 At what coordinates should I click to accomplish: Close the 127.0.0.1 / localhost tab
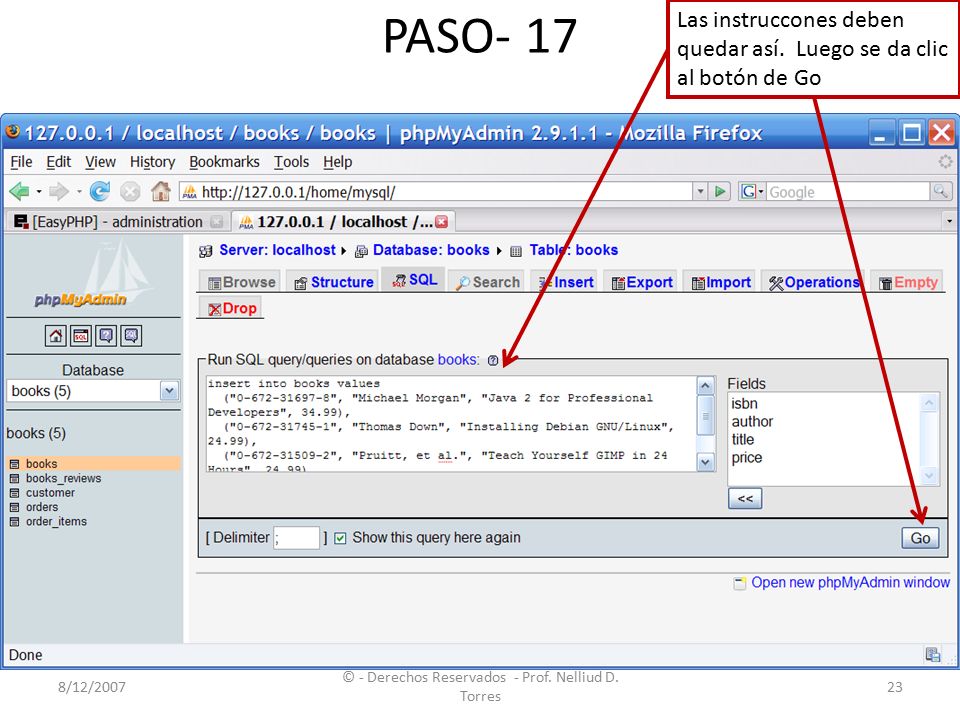click(x=441, y=222)
